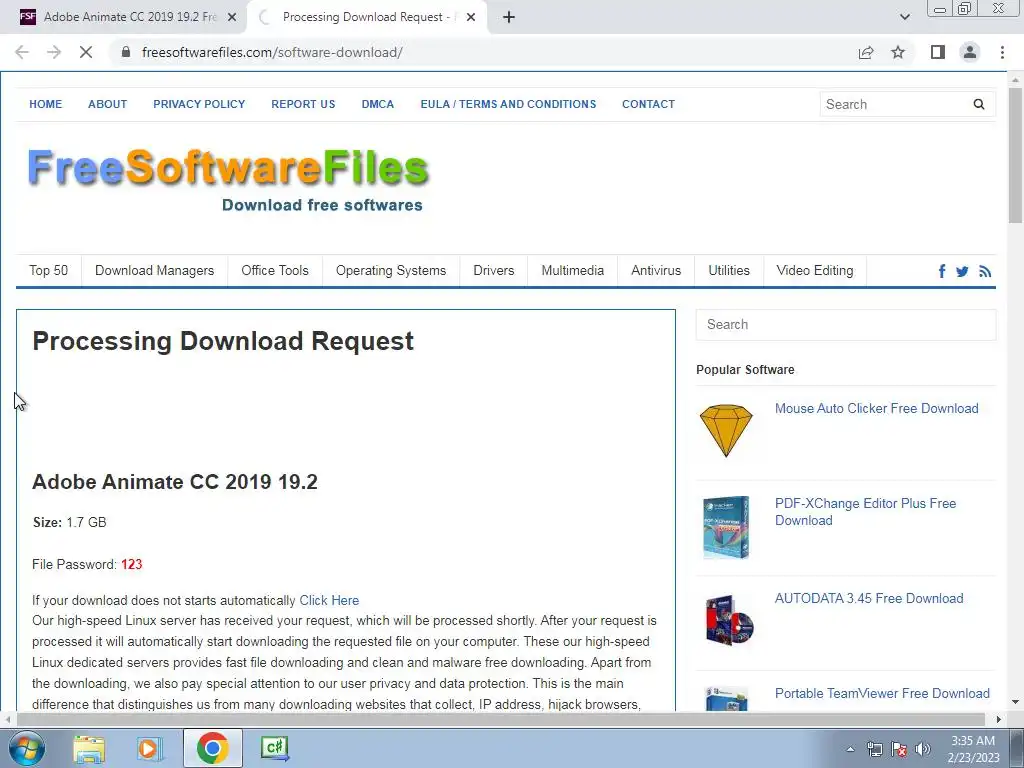Open the tab search chevron
Viewport: 1024px width, 768px height.
pyautogui.click(x=904, y=17)
